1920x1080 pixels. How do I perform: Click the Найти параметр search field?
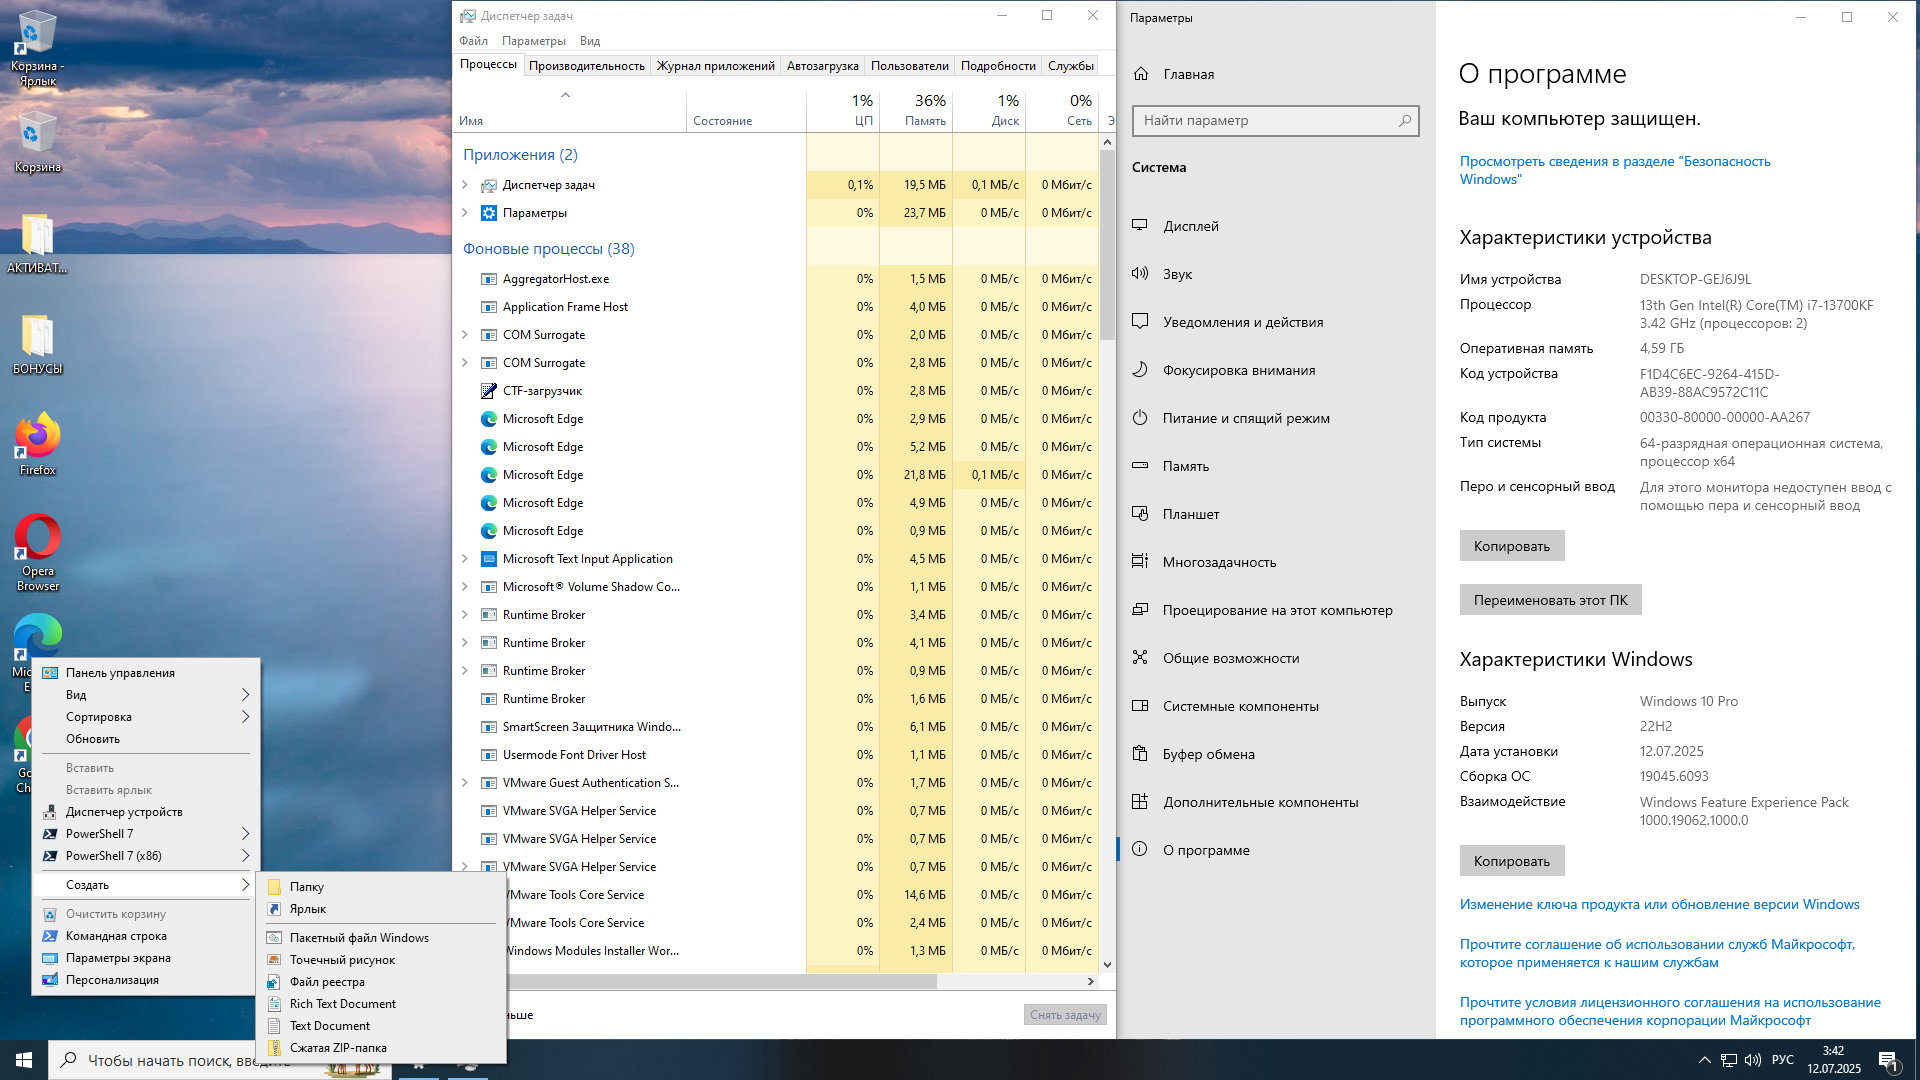[1275, 121]
